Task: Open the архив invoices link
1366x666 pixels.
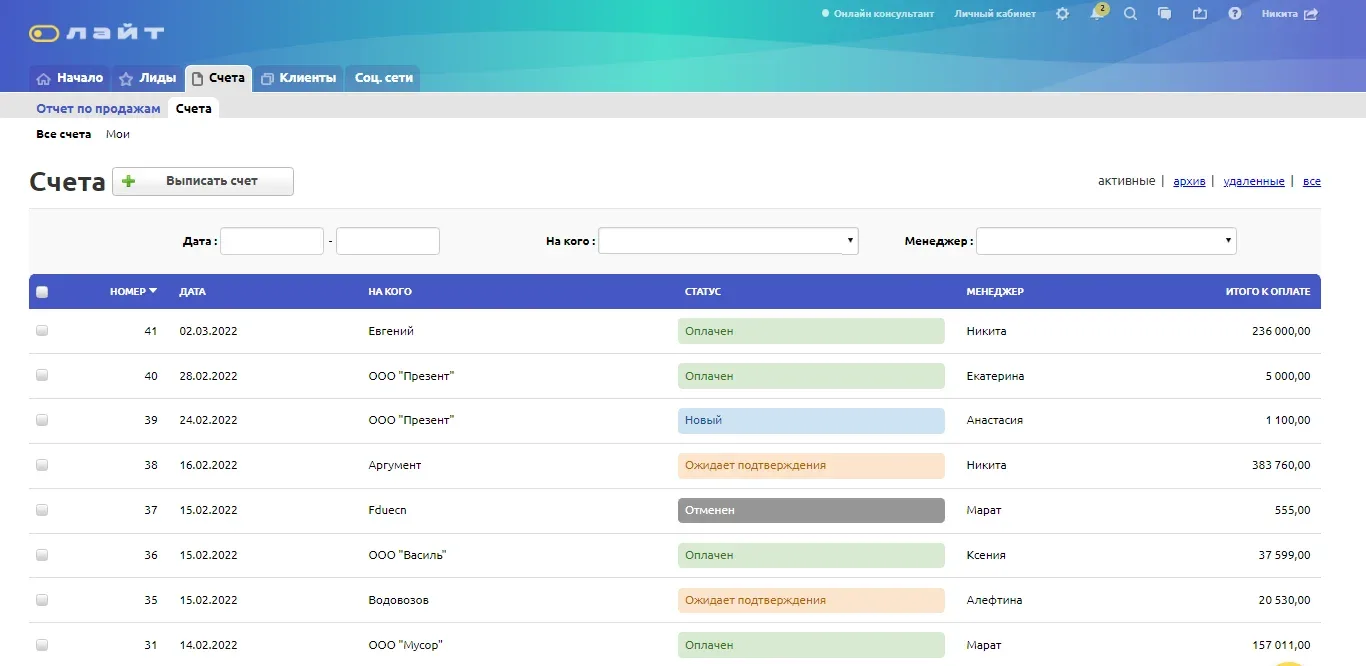Action: 1189,181
